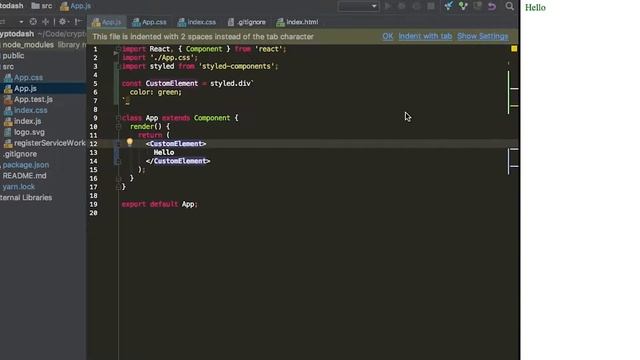Image resolution: width=640 pixels, height=360 pixels.
Task: Open the run configuration dropdown
Action: tap(358, 6)
